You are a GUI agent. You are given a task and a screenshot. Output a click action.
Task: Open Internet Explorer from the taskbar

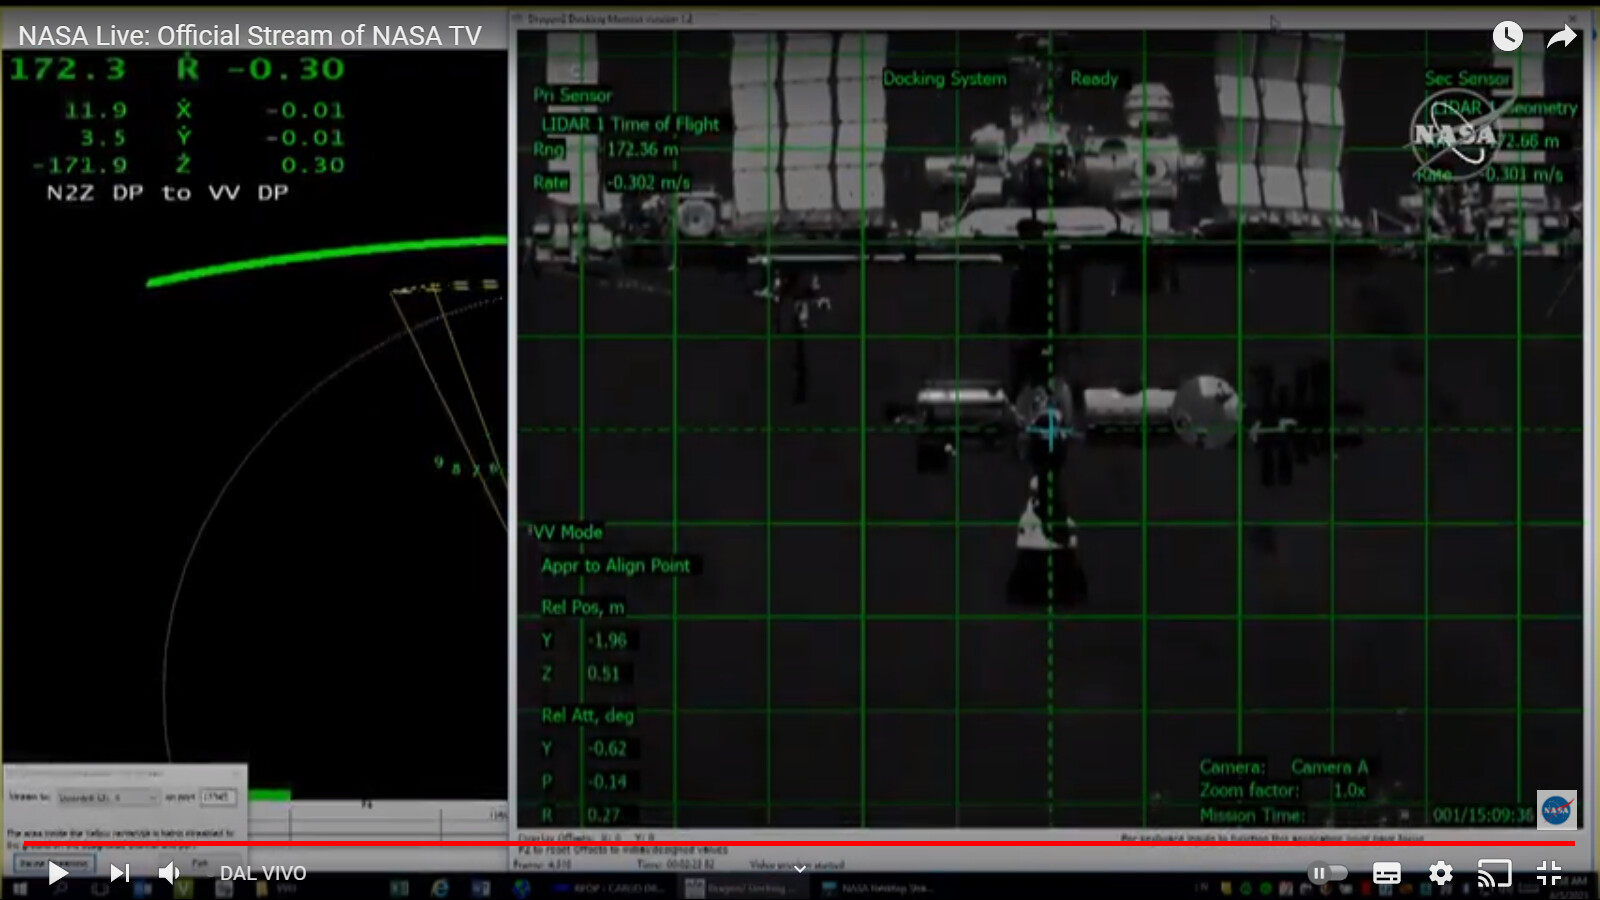coord(439,888)
